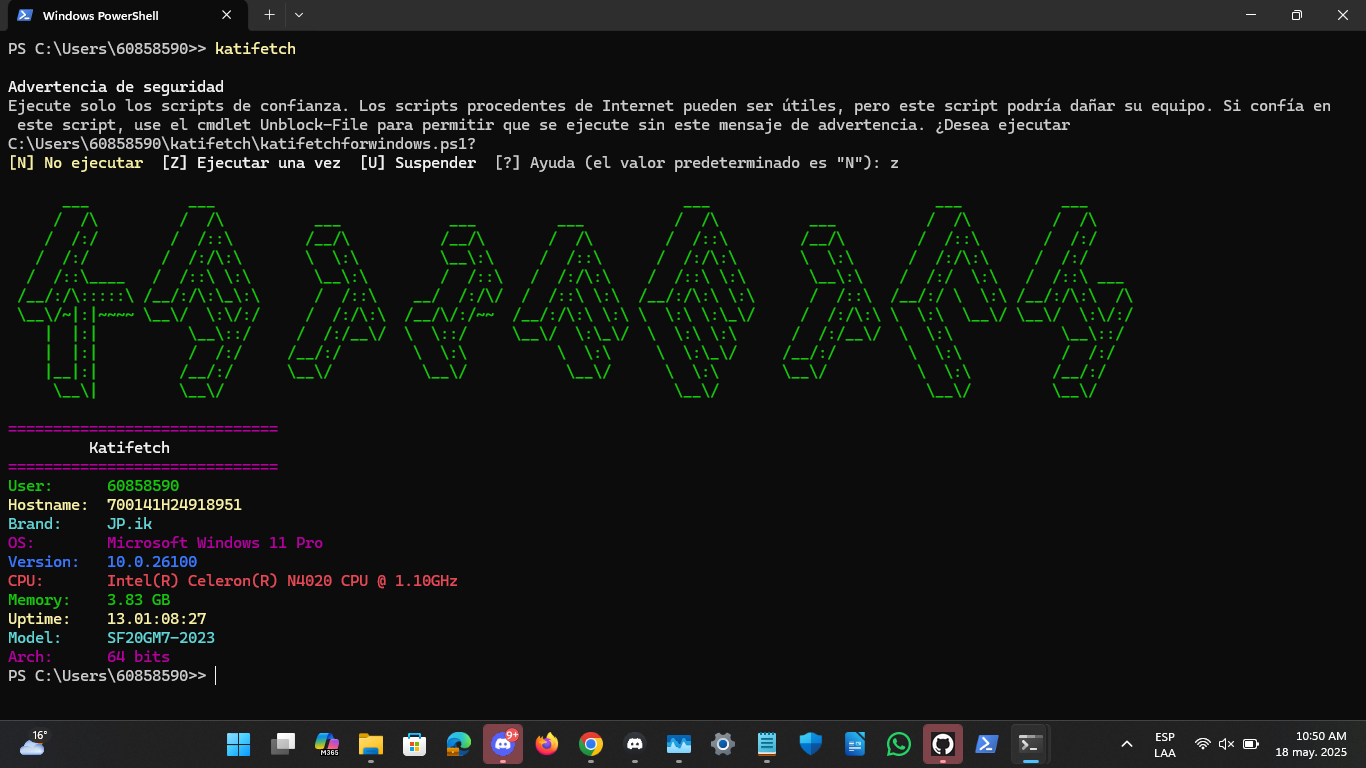
Task: Open the terminal tab dropdown chevron
Action: point(298,15)
